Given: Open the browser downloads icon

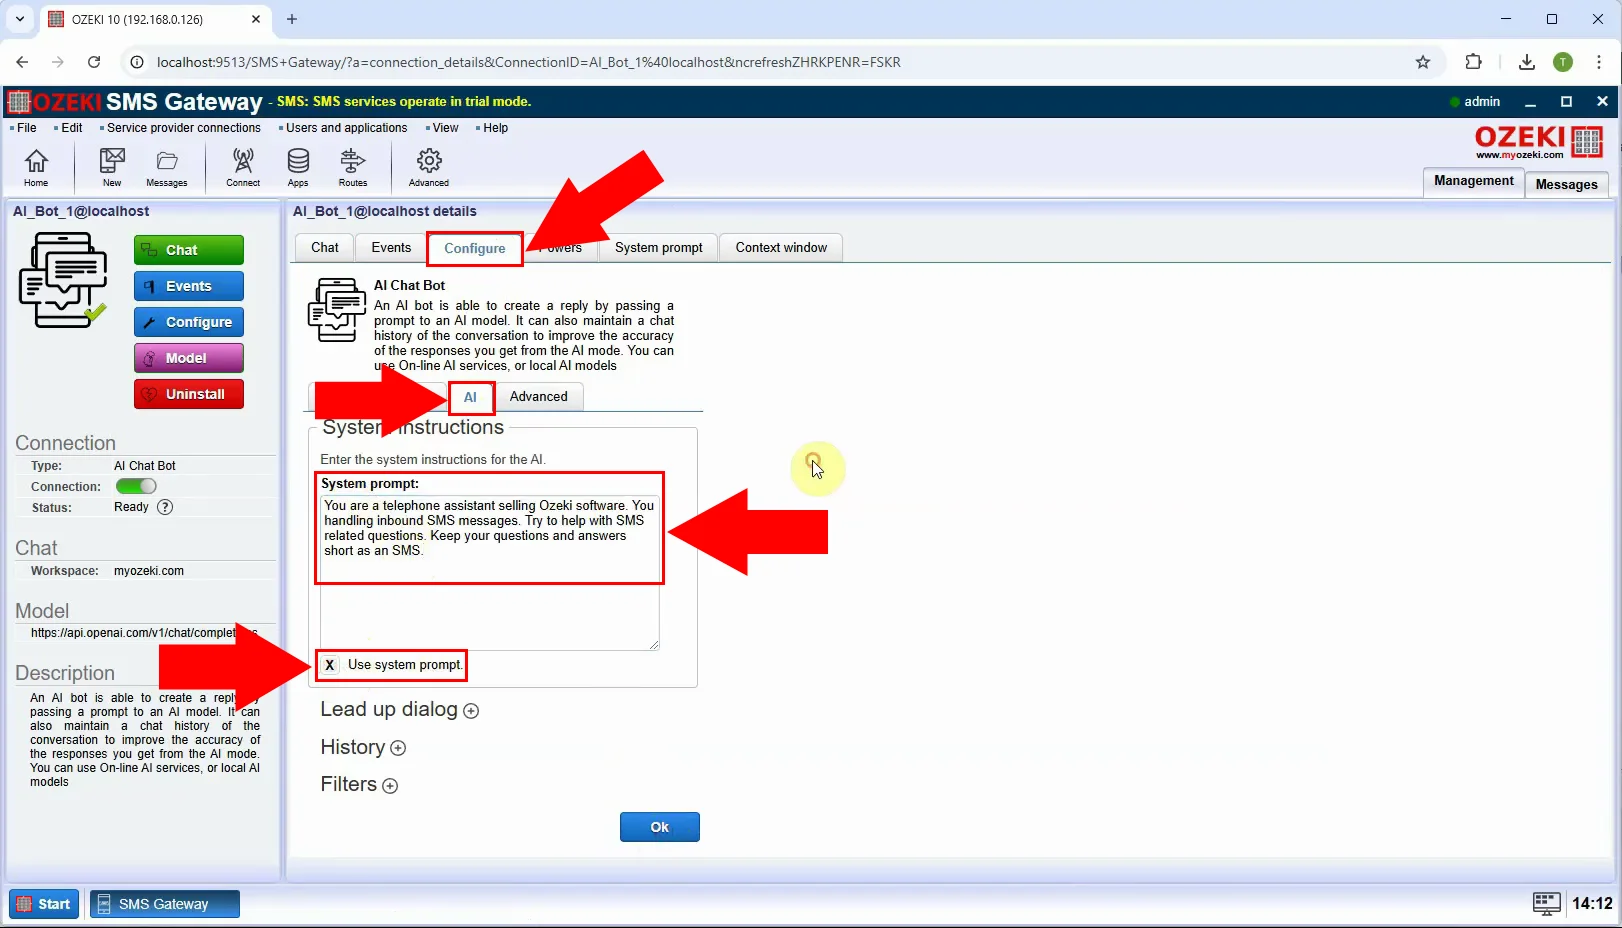Looking at the screenshot, I should [1526, 62].
